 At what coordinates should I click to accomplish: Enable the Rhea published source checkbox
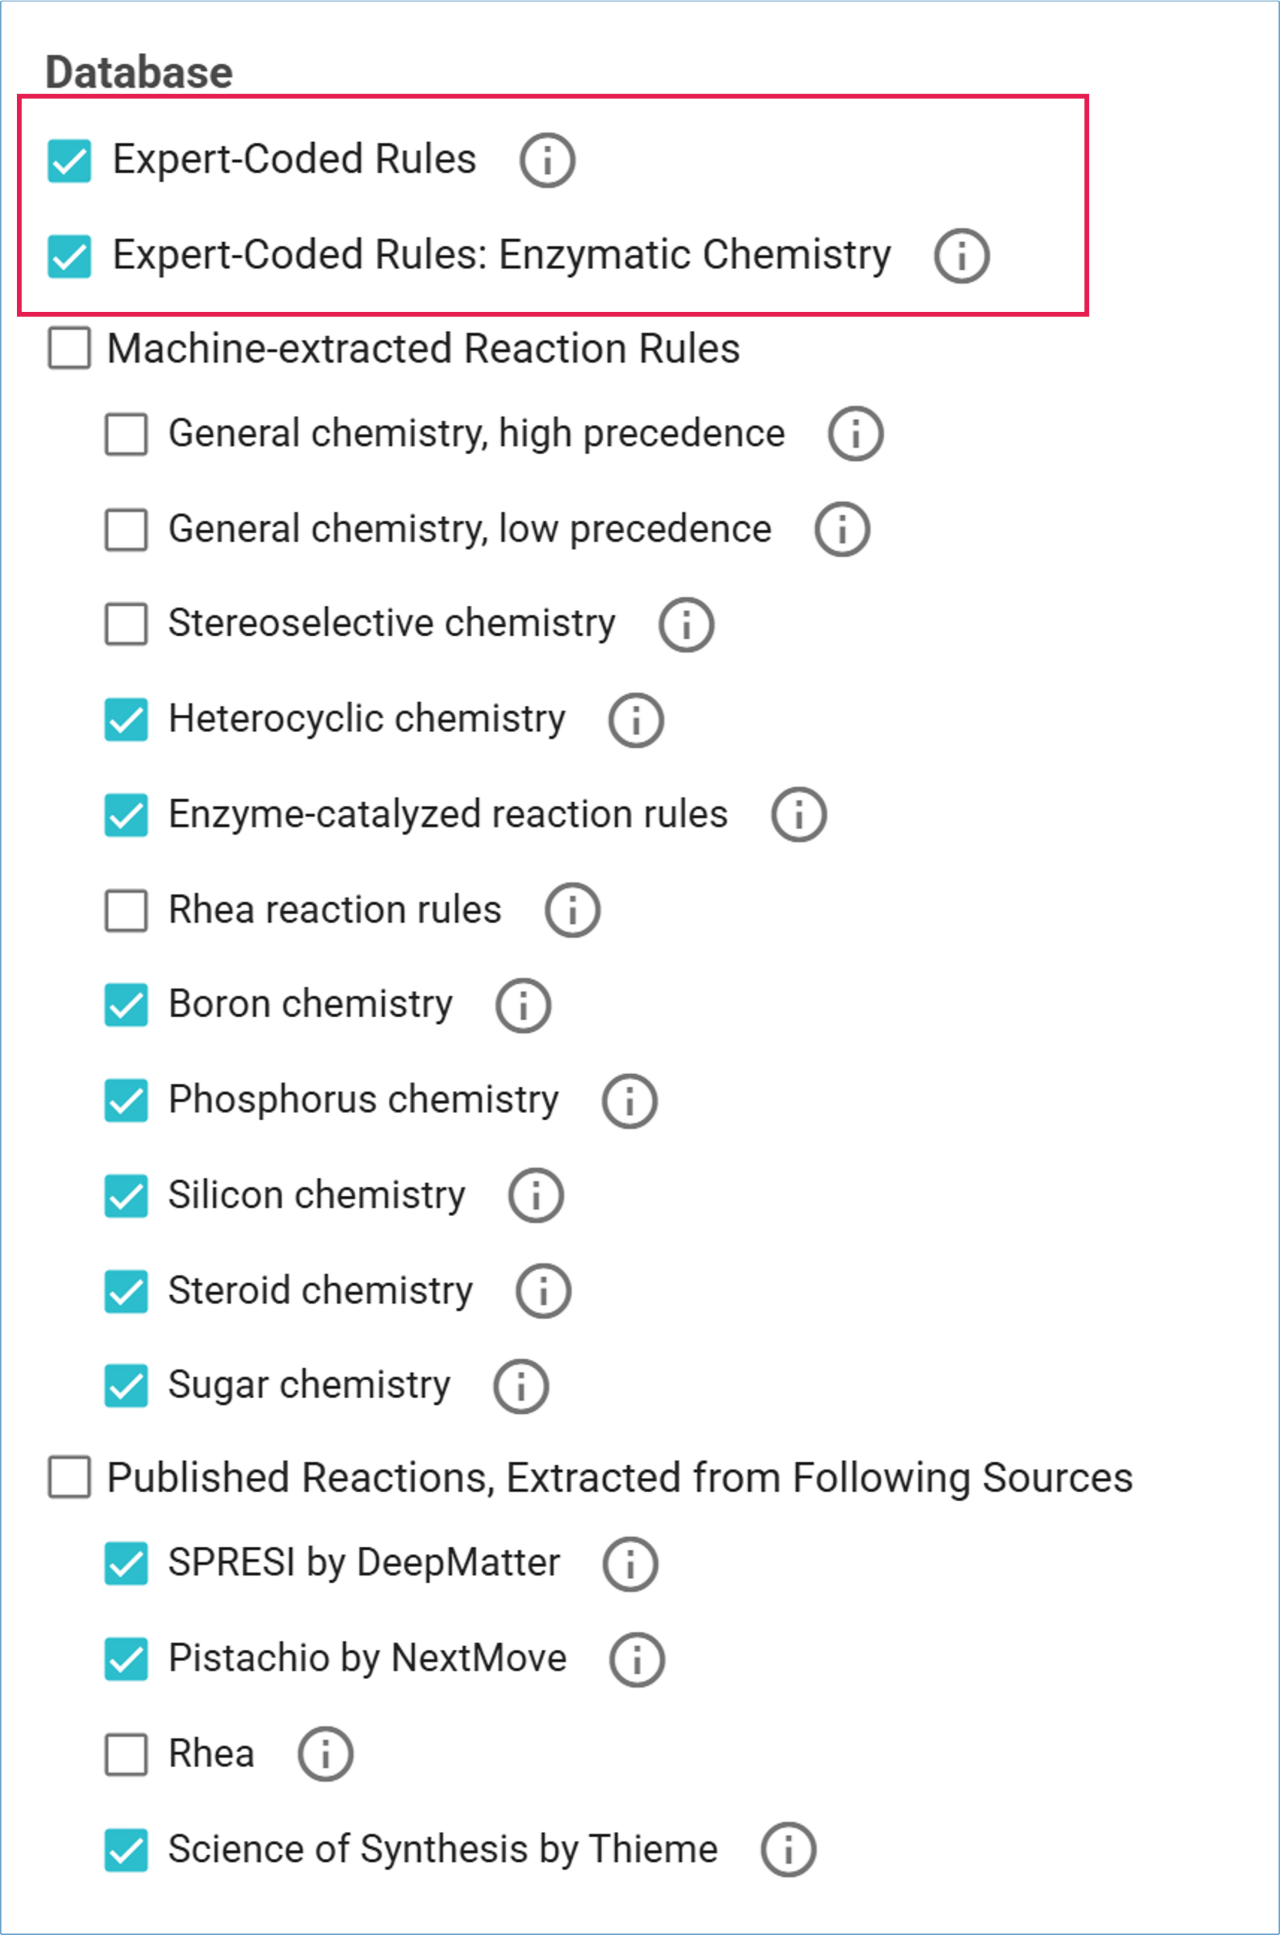[127, 1754]
